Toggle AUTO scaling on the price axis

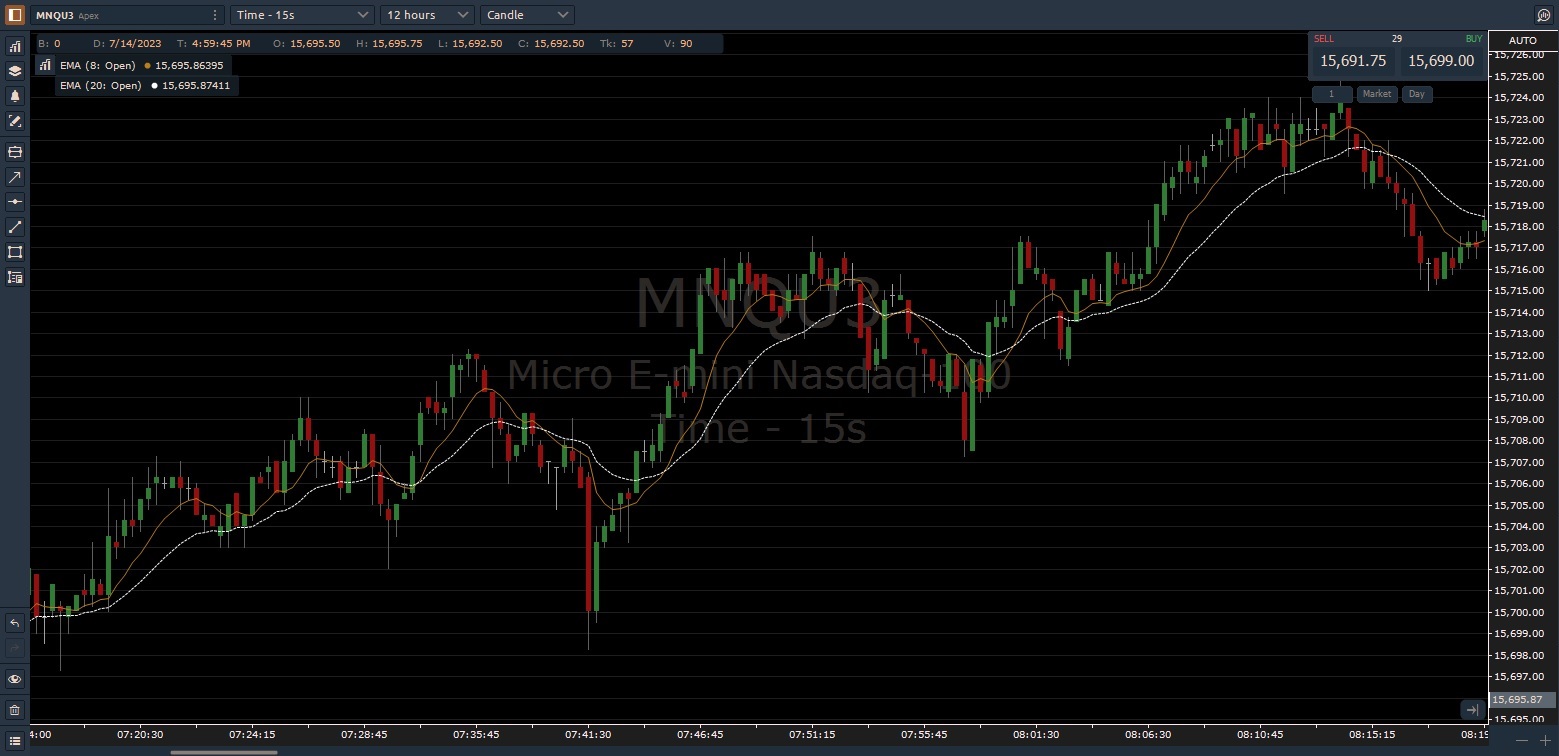(x=1522, y=40)
